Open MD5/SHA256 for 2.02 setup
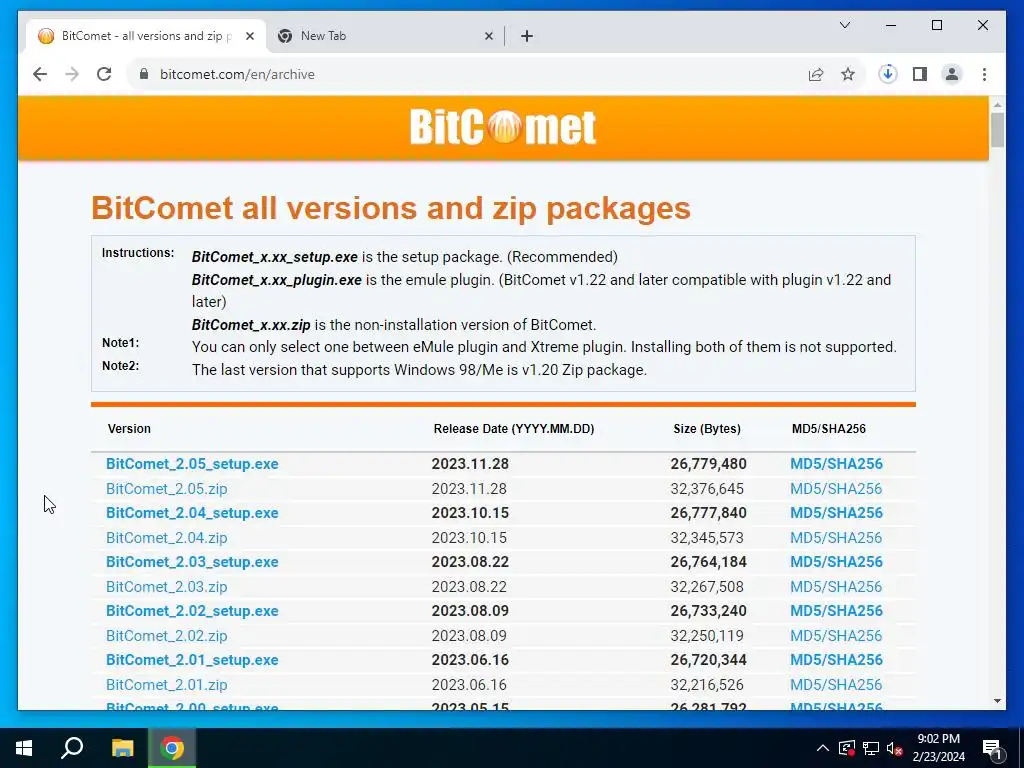1024x768 pixels. 837,611
